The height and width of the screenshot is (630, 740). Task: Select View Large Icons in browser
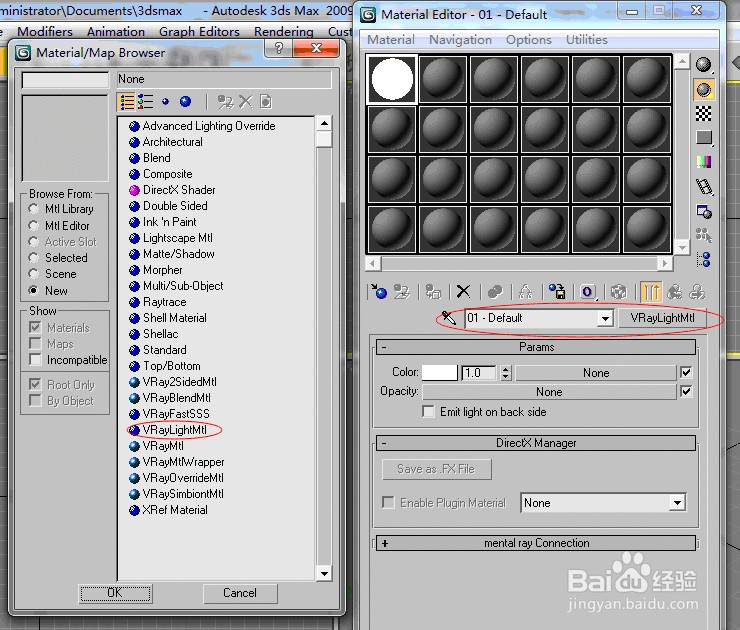[x=185, y=101]
